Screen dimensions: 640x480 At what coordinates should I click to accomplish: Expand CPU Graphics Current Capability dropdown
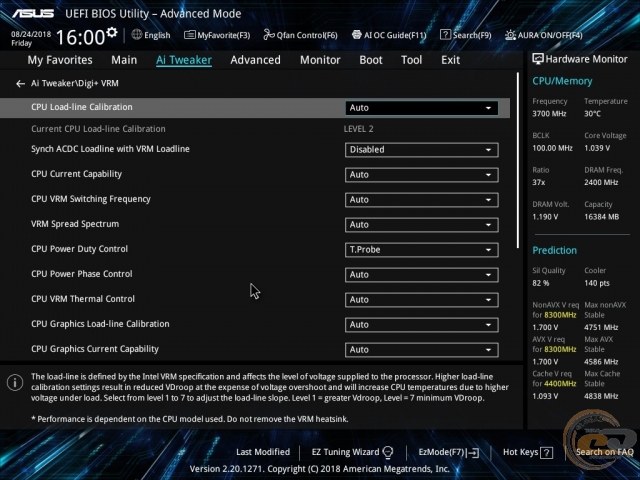(x=421, y=350)
